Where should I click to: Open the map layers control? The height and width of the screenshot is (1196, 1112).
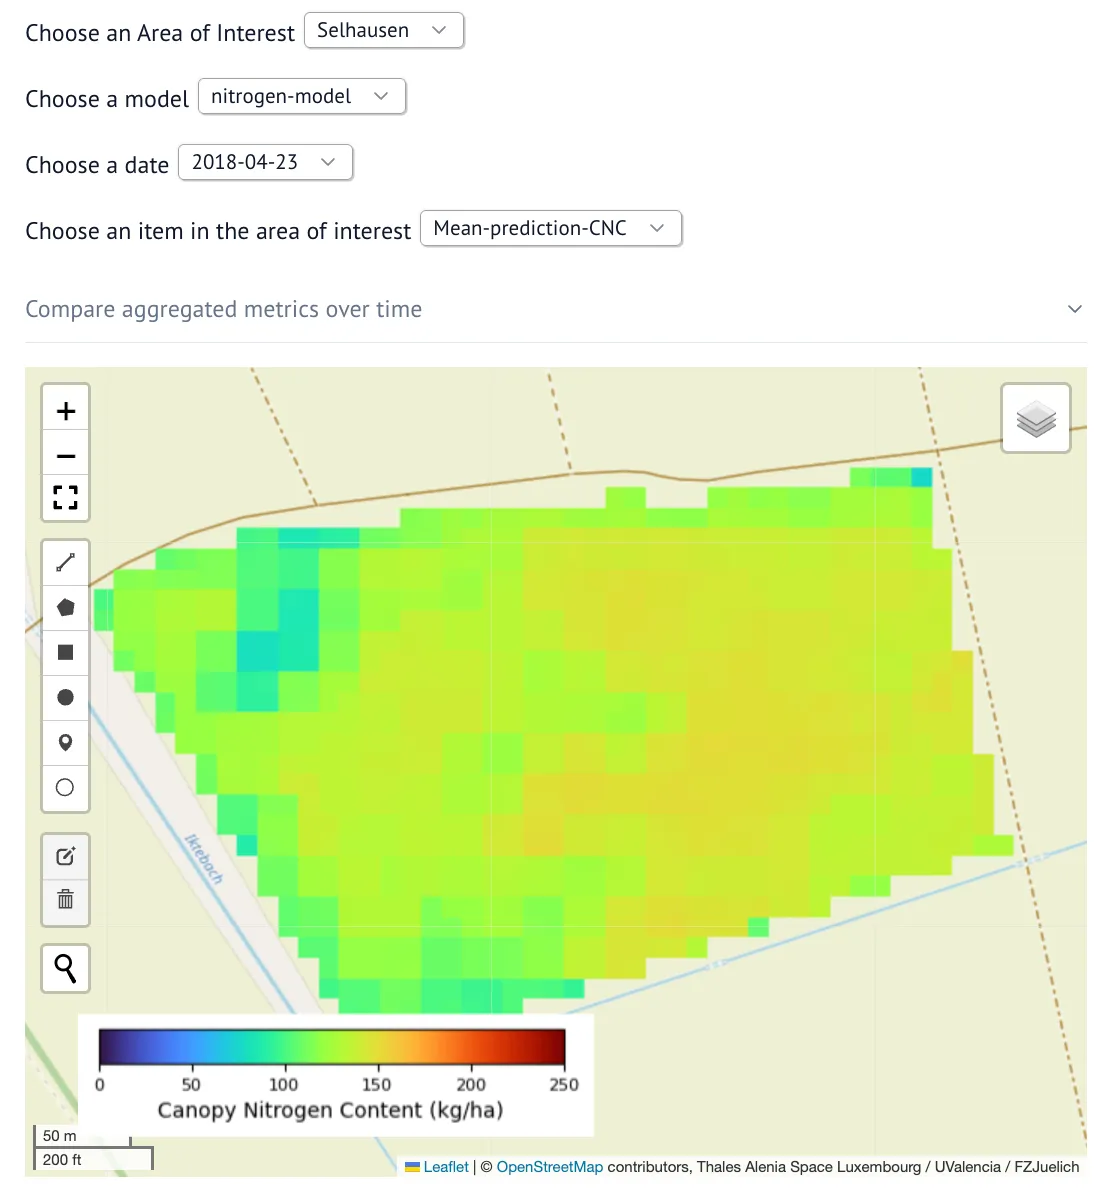tap(1036, 419)
